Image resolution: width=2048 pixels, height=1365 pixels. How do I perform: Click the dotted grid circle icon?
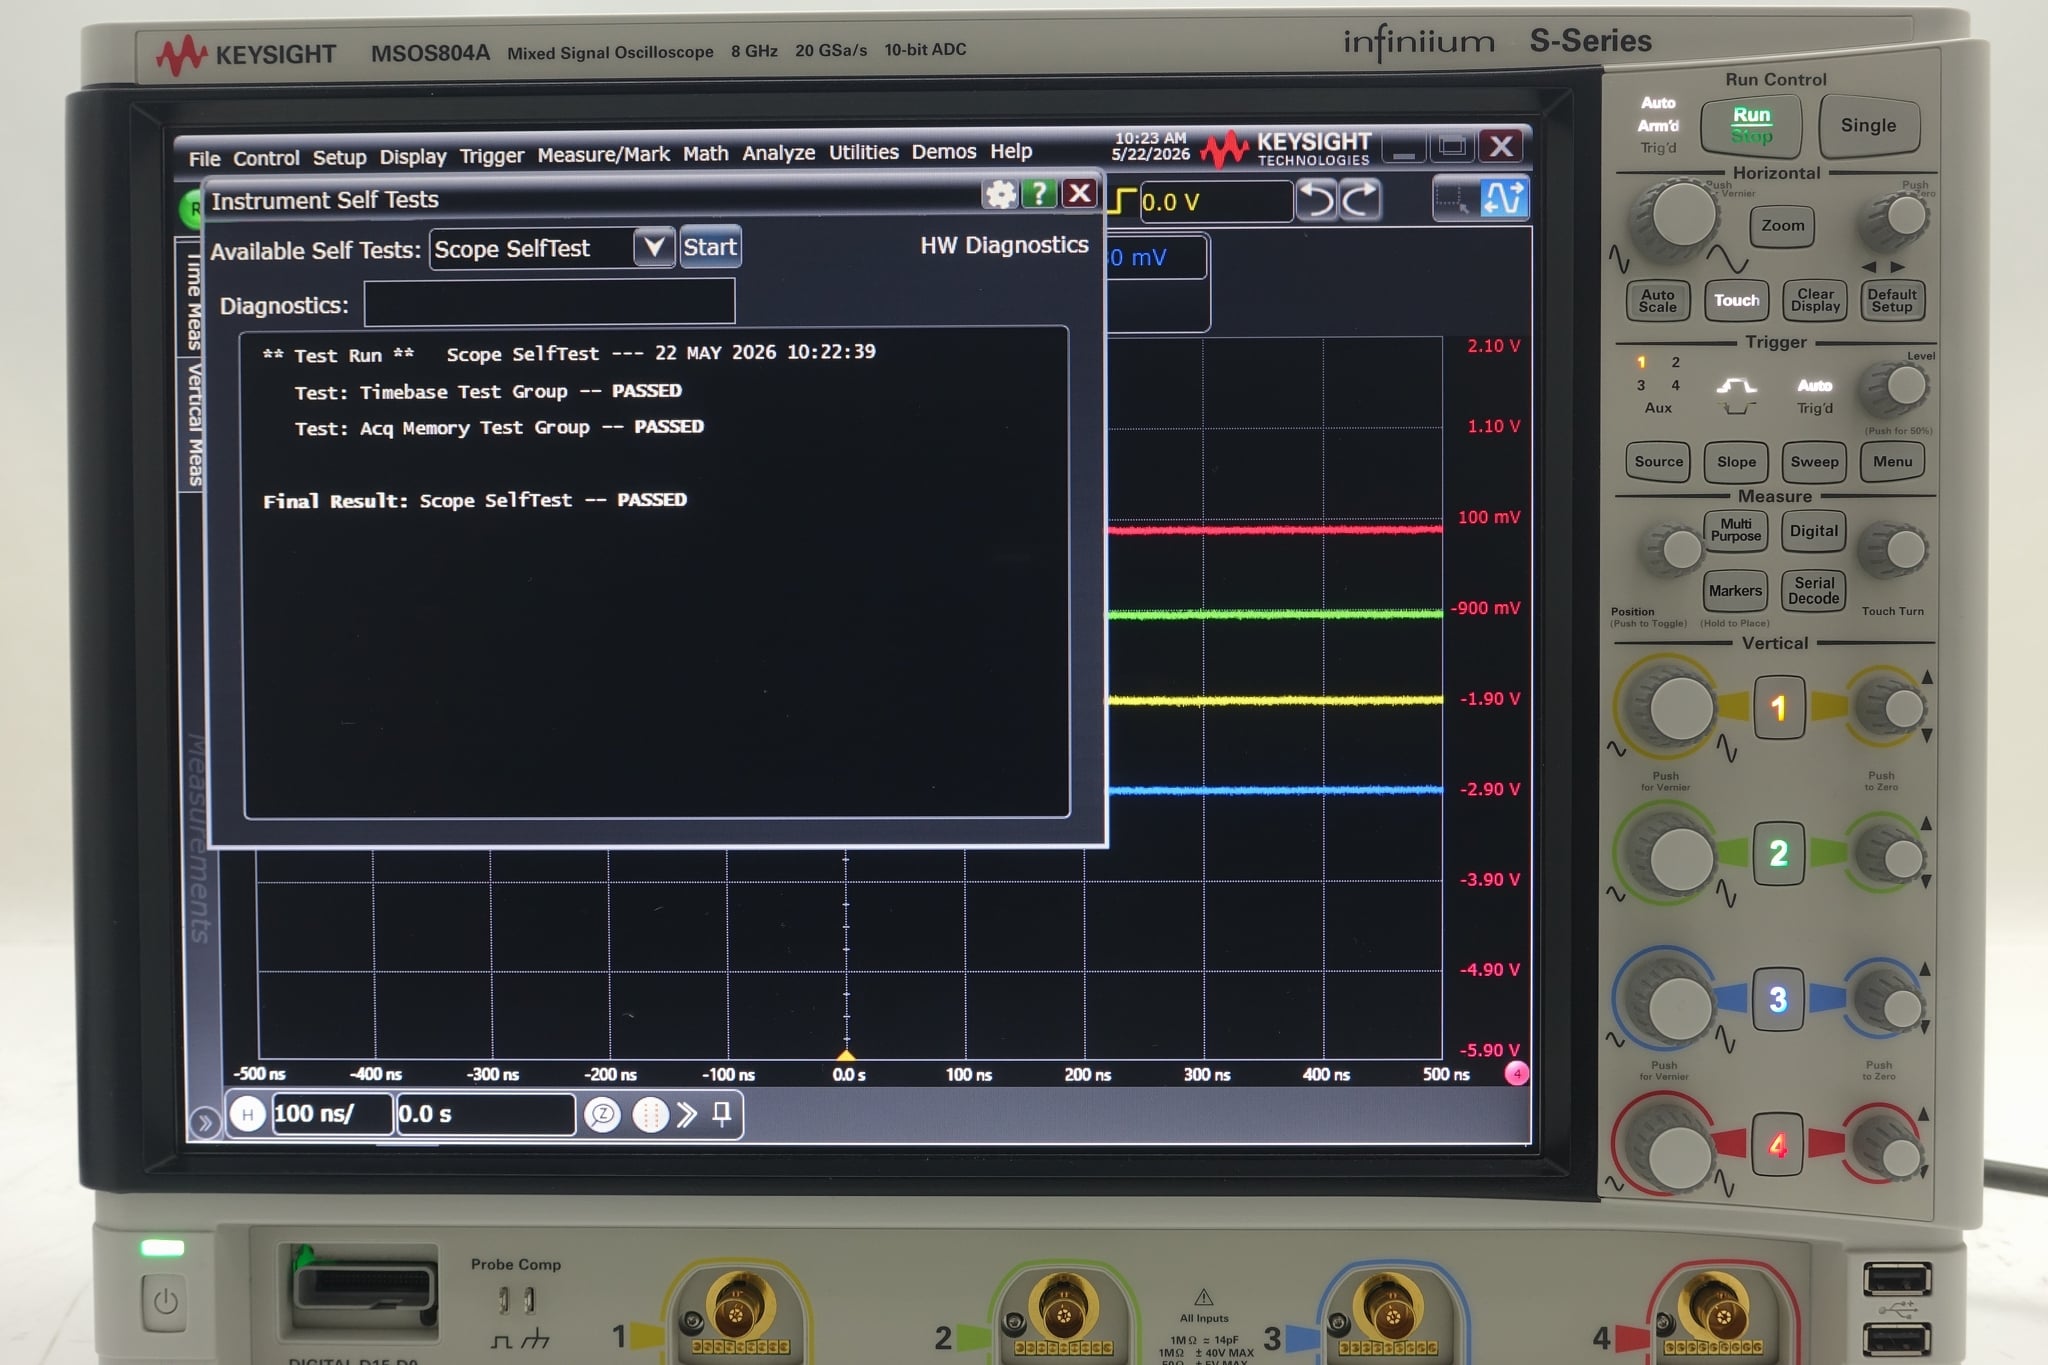pyautogui.click(x=650, y=1114)
